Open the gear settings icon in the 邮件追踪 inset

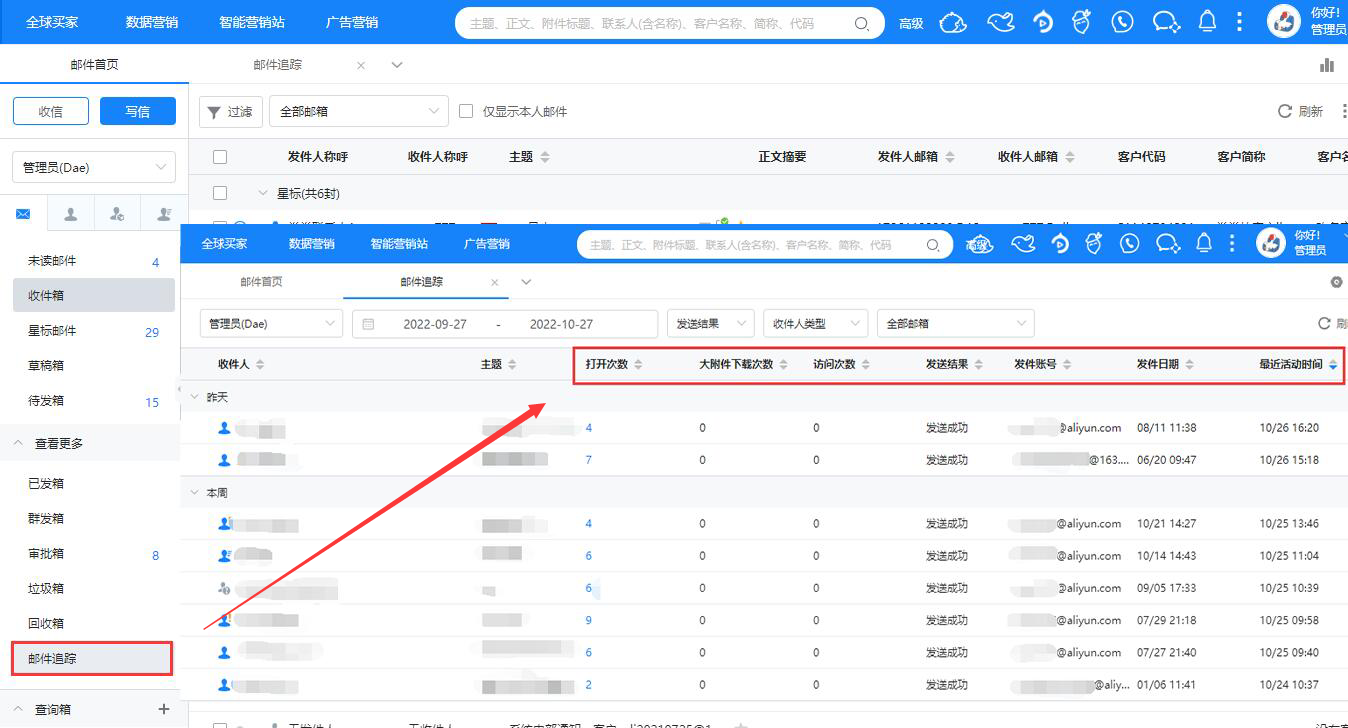(1337, 282)
